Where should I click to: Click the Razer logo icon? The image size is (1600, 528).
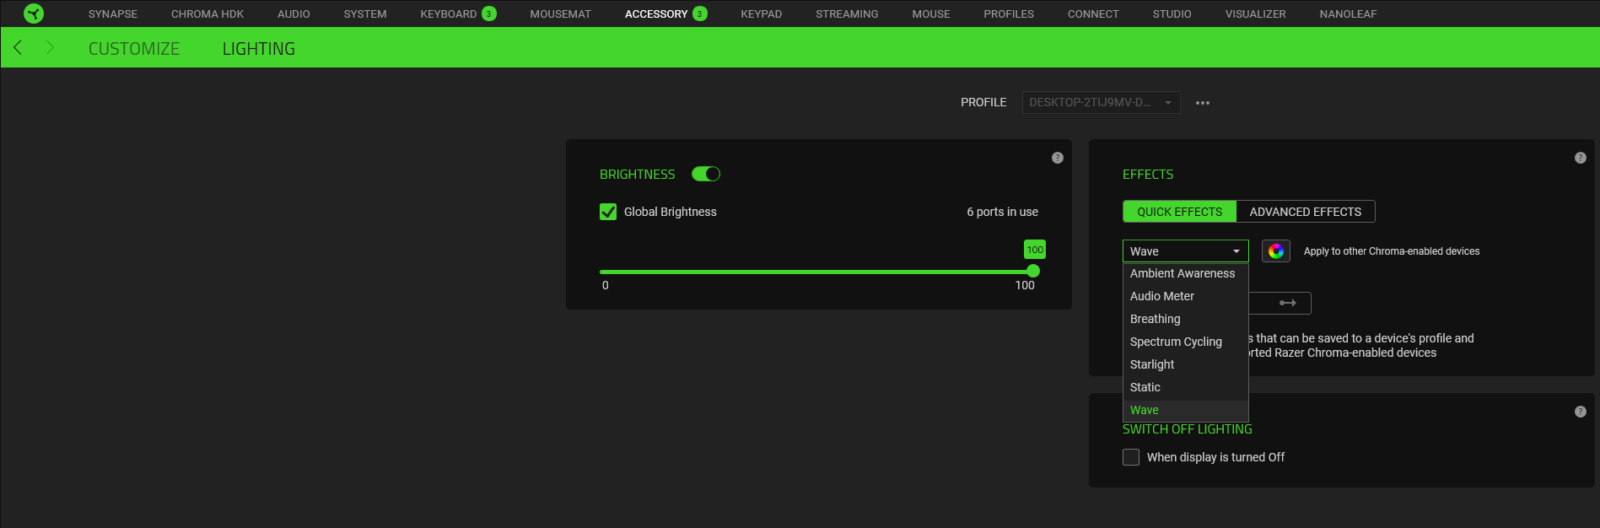coord(34,13)
